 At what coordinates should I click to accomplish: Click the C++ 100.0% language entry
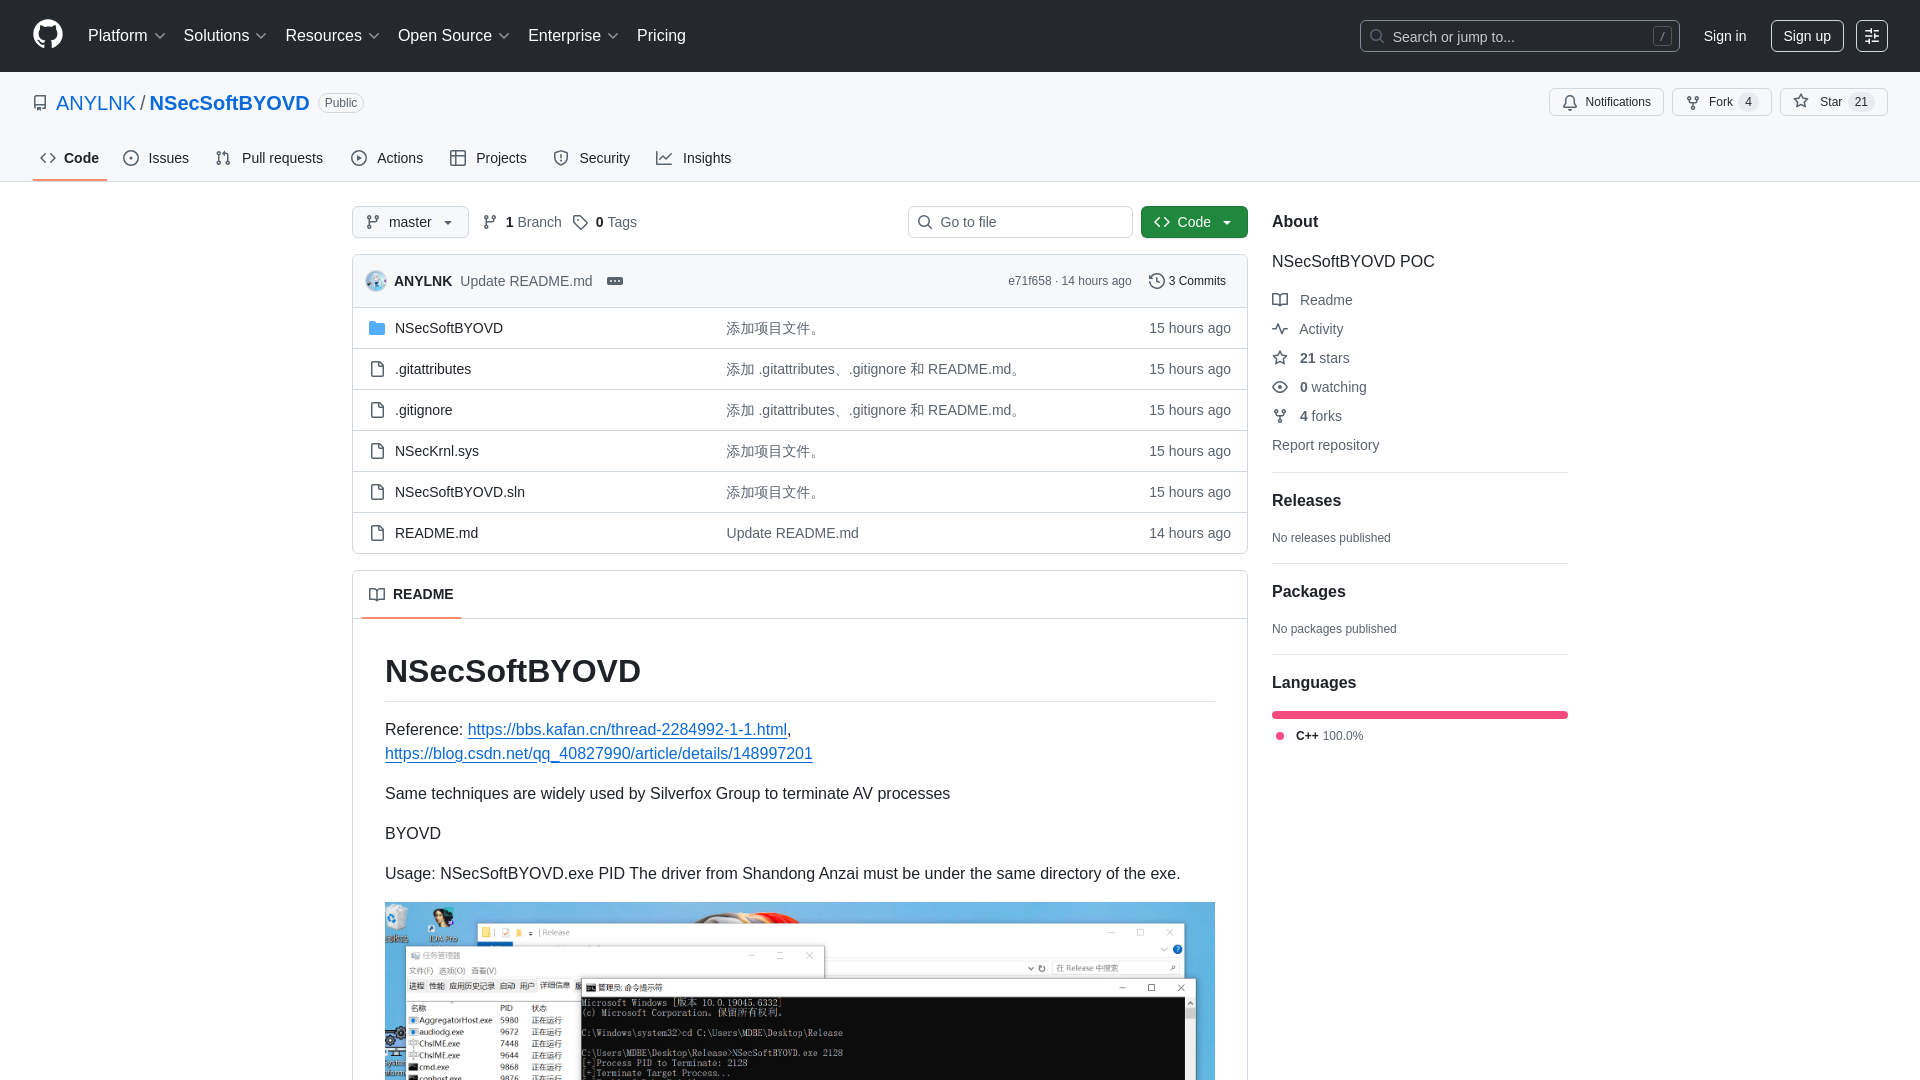point(1320,736)
